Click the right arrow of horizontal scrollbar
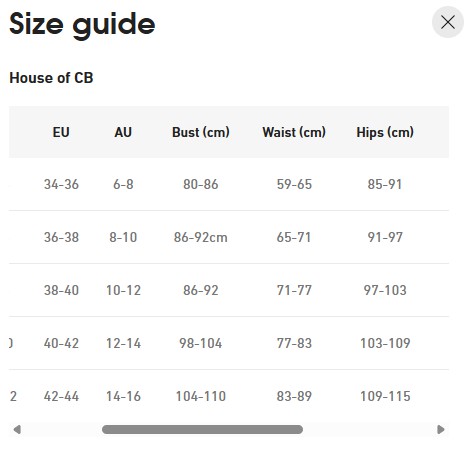468x450 pixels. pos(441,429)
